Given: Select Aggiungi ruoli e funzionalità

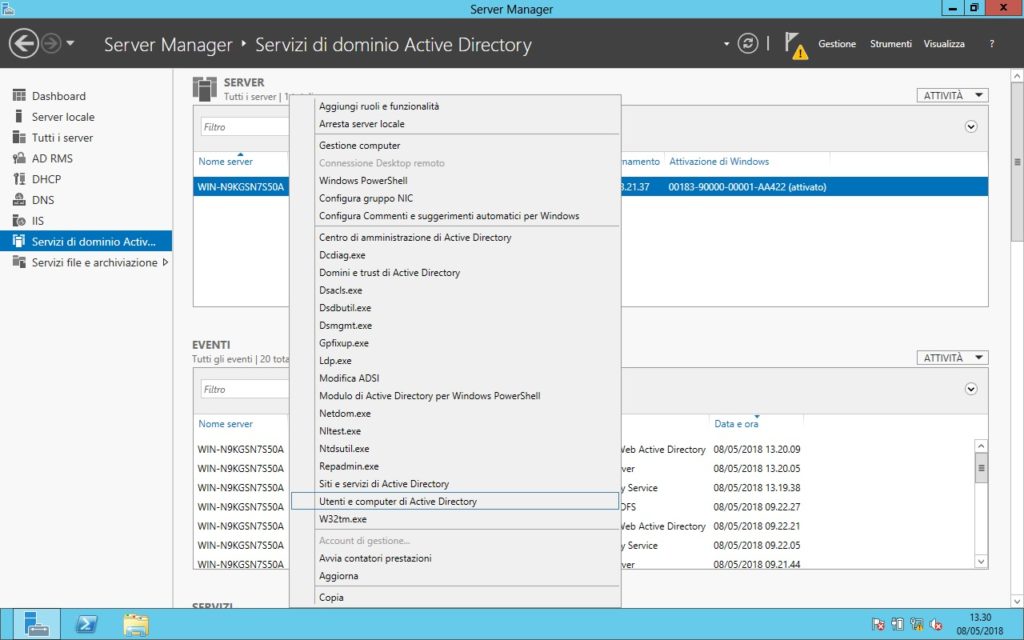Looking at the screenshot, I should [x=455, y=106].
